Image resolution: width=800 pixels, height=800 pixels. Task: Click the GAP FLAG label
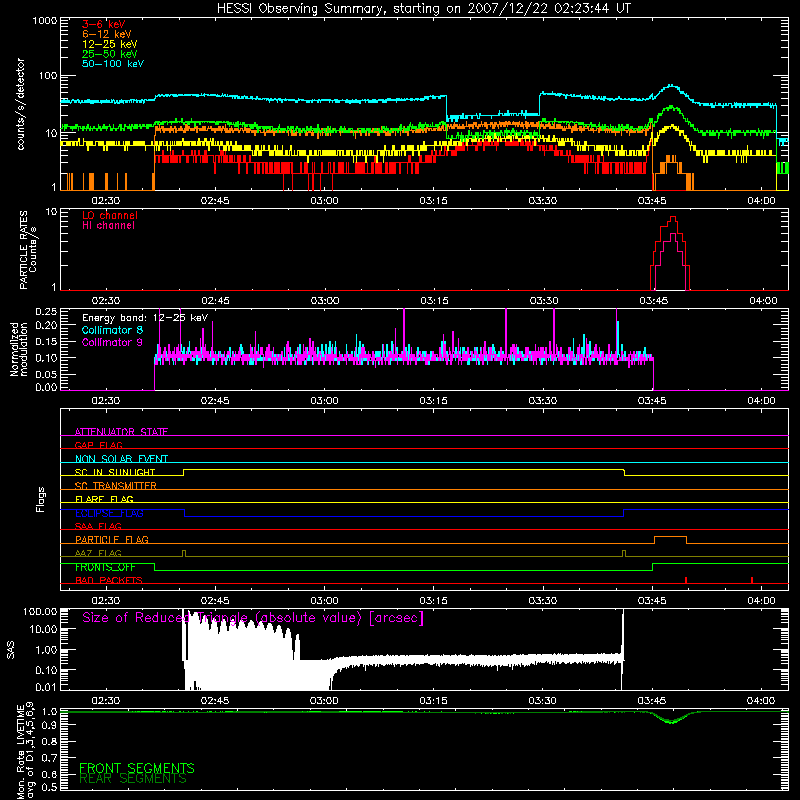[x=98, y=445]
